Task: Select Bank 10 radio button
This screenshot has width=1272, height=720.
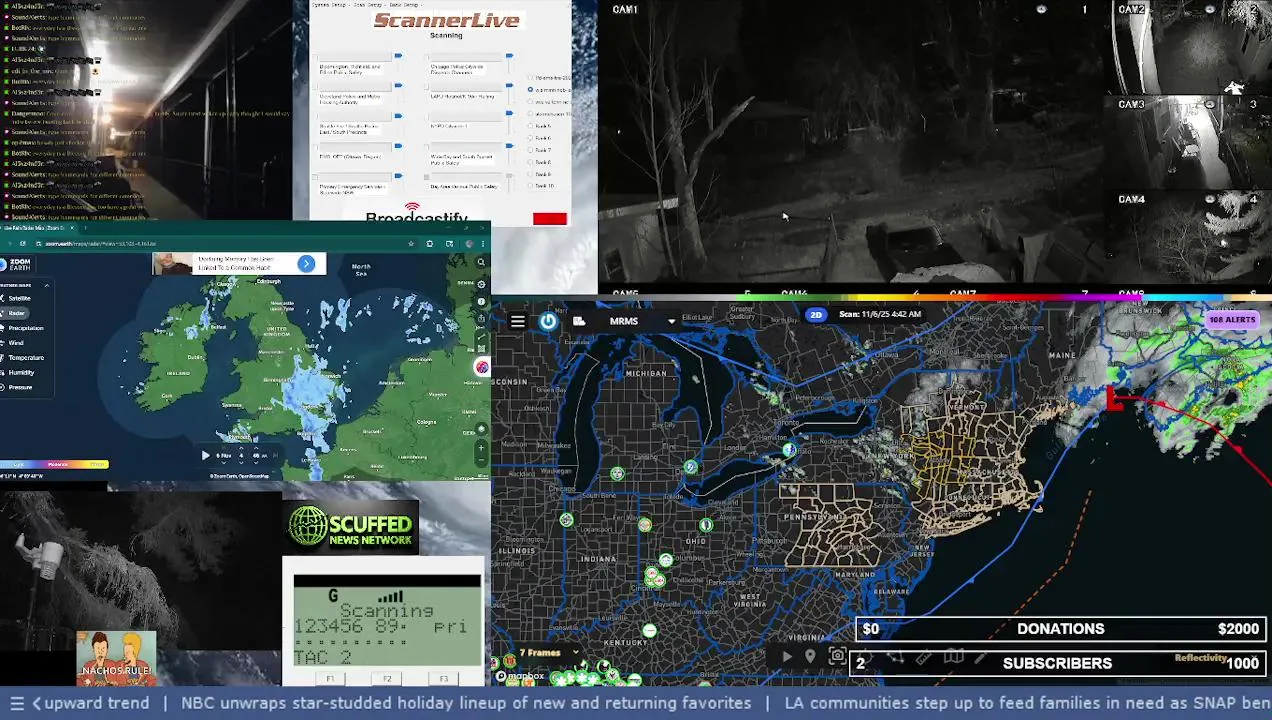Action: tap(530, 186)
